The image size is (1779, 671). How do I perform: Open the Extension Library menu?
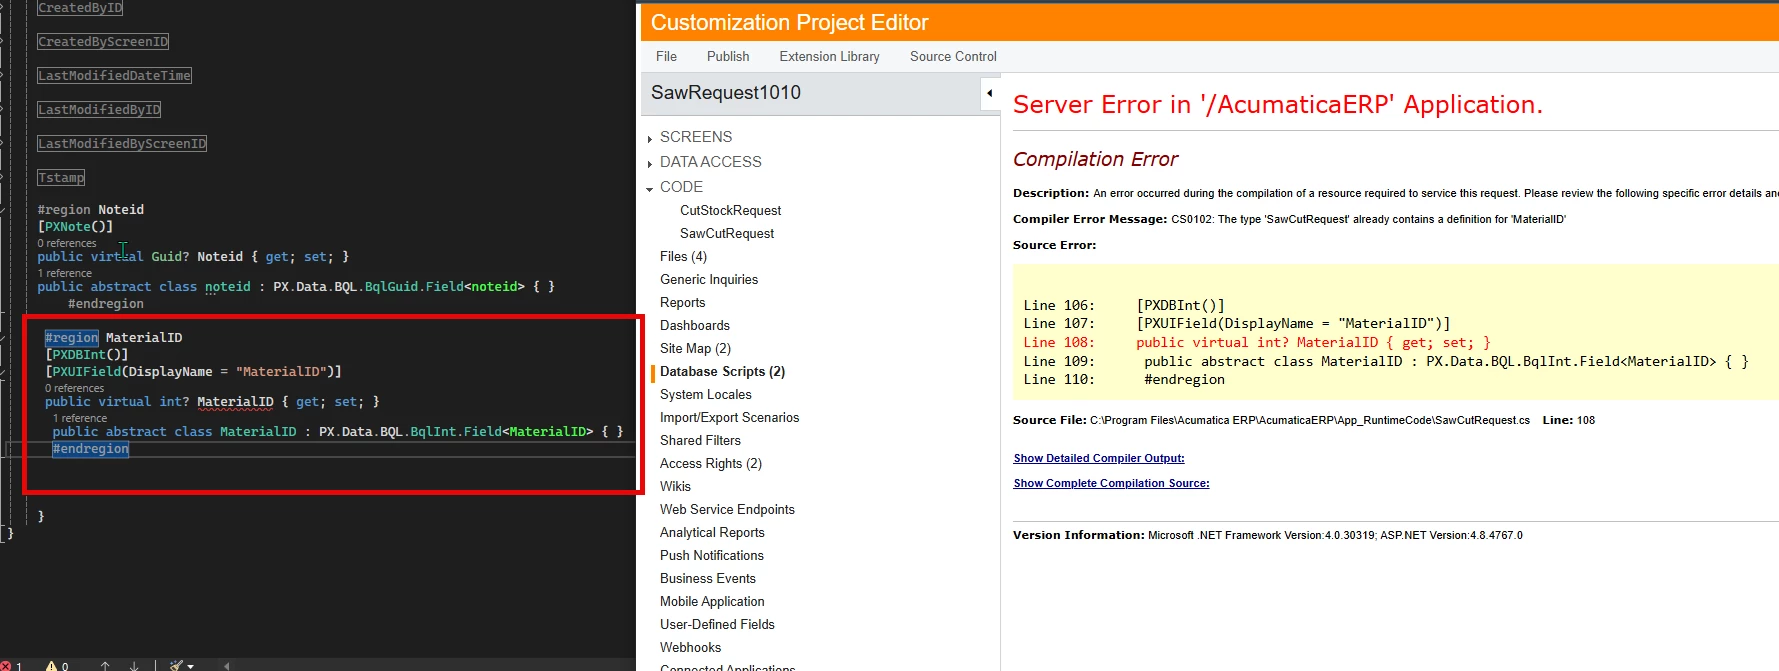[829, 56]
